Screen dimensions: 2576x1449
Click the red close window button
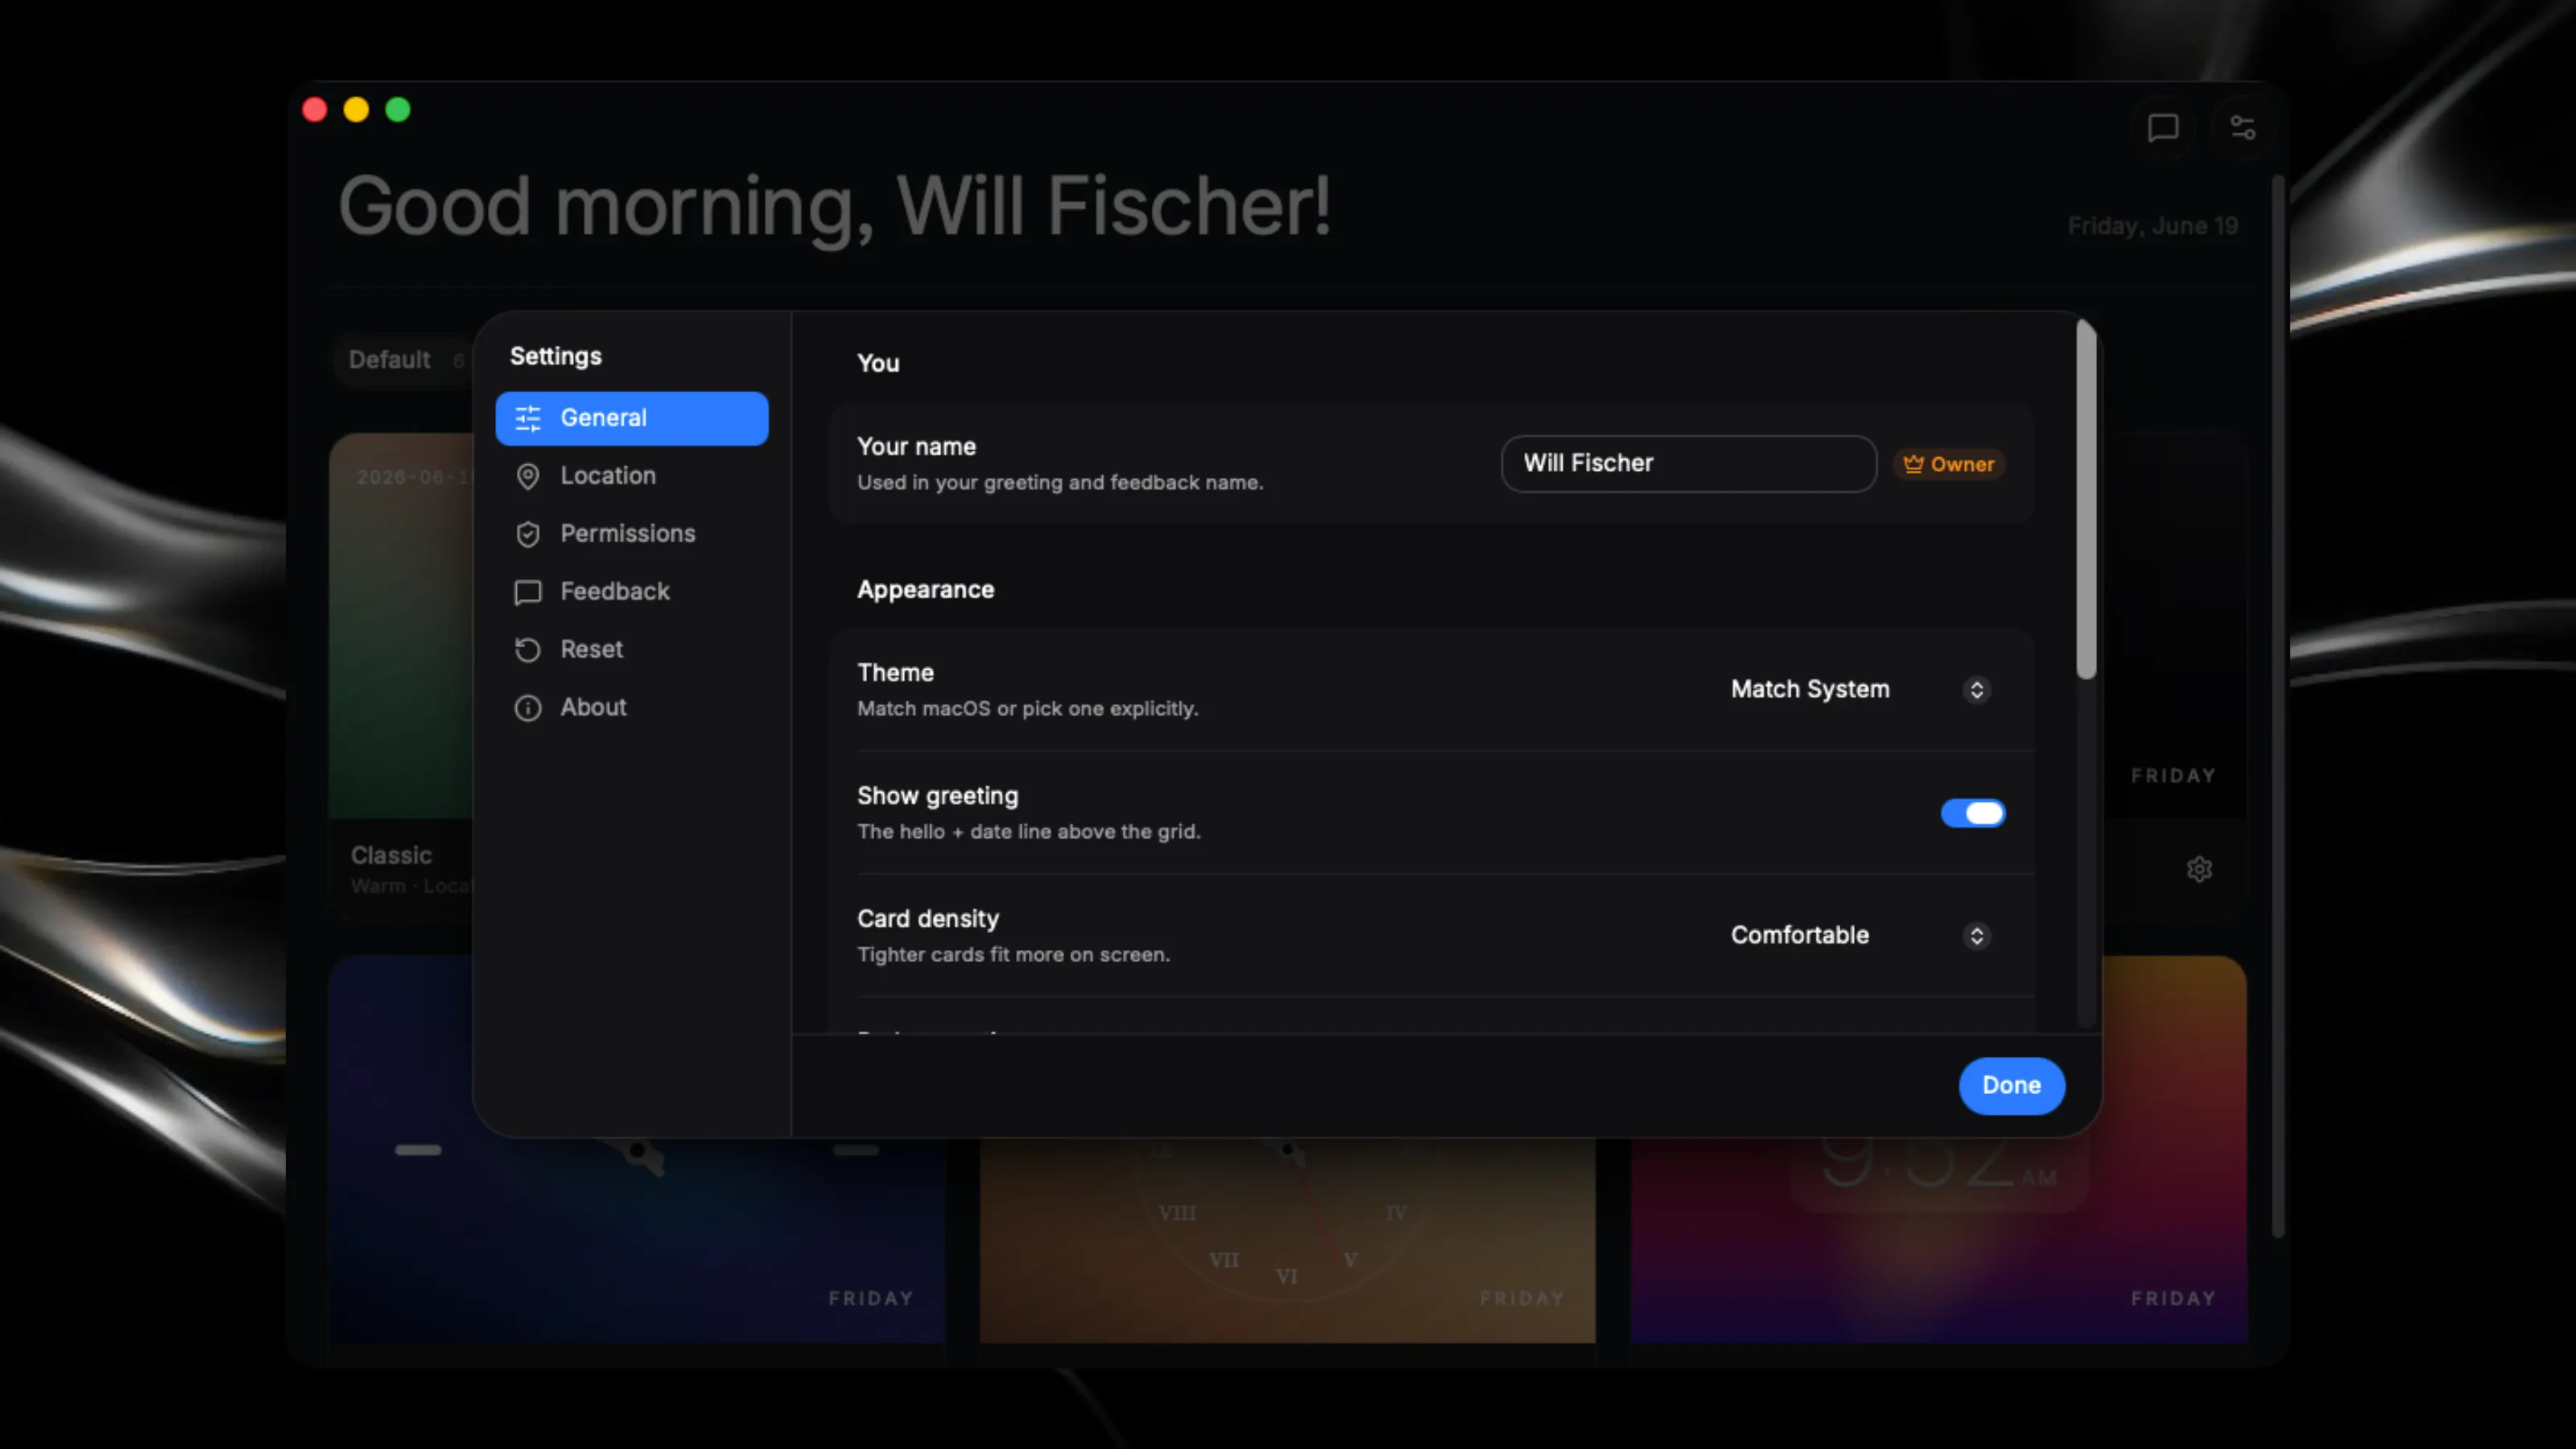click(315, 110)
